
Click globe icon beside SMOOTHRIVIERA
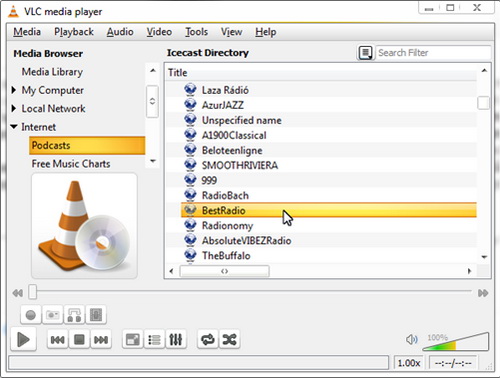[x=190, y=164]
